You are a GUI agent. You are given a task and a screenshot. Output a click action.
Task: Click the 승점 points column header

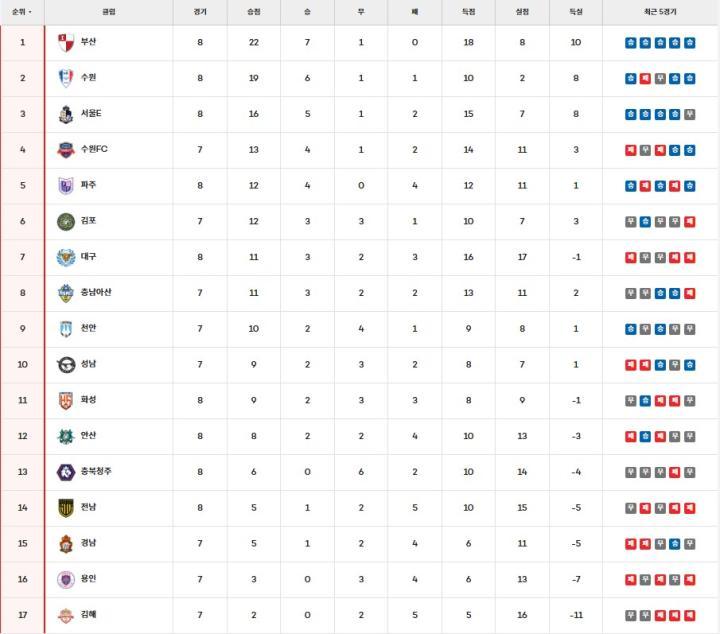253,12
